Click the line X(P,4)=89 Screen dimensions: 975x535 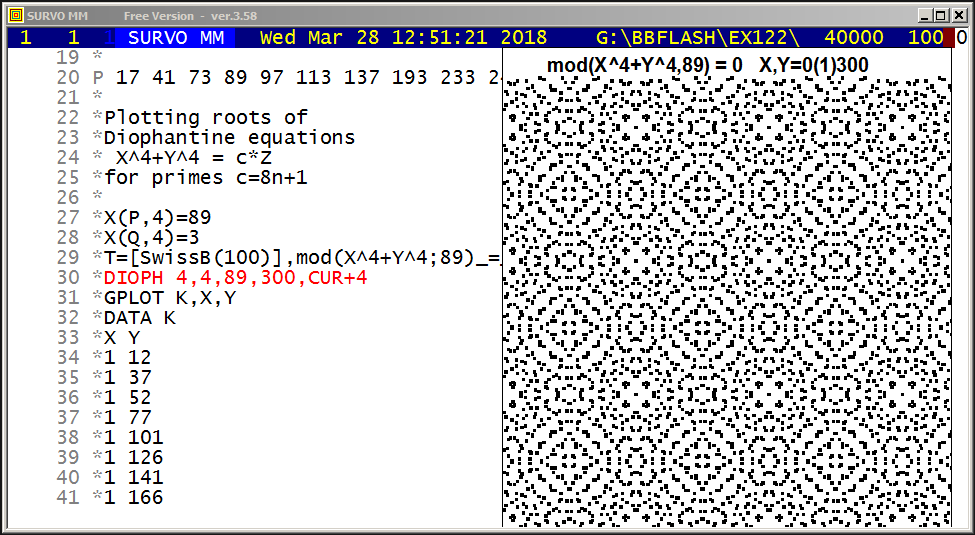[158, 217]
